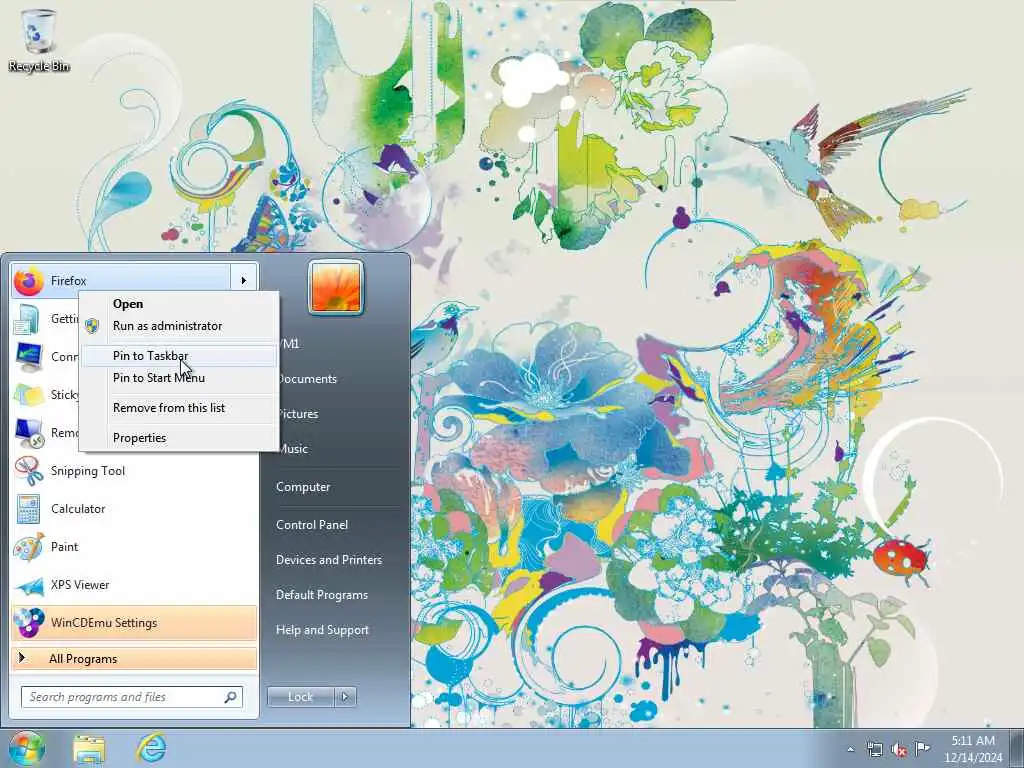Open Devices and Printers

[328, 560]
